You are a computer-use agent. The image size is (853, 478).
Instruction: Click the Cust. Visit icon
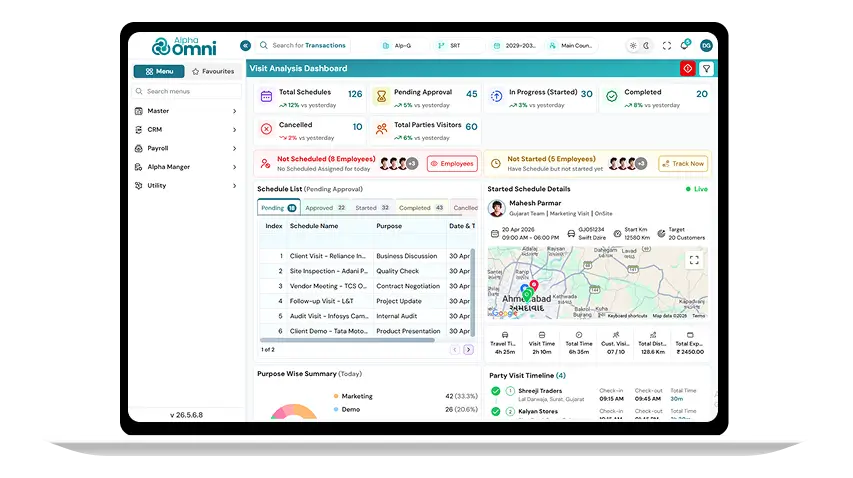(x=616, y=335)
